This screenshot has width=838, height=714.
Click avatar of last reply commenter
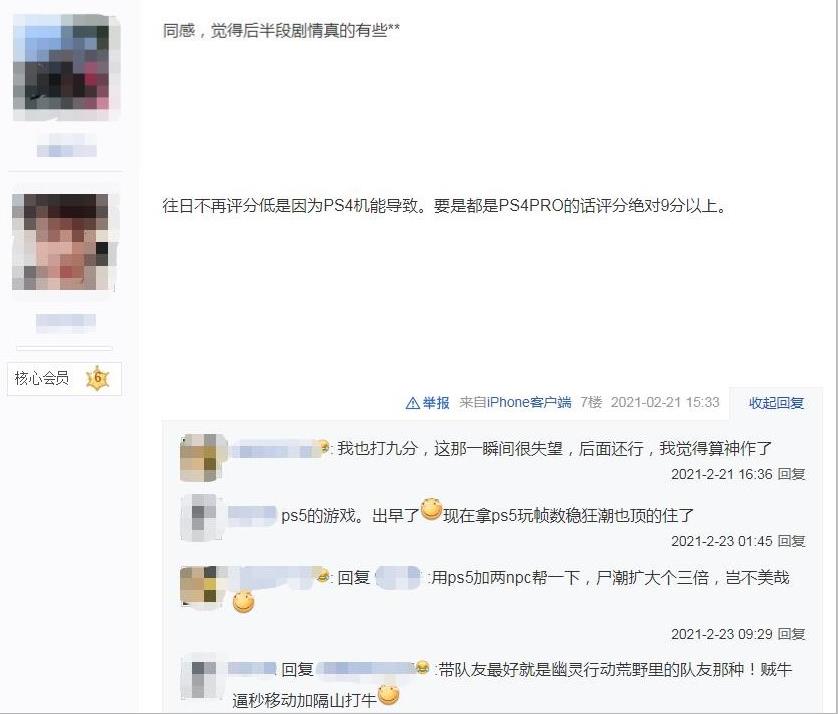[x=201, y=676]
